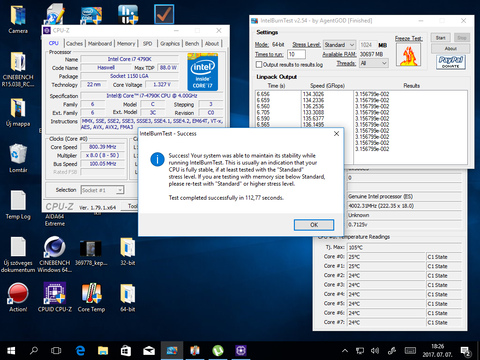Click the Multiplier value x 8.0 (8 - 50)
480x360 pixels.
click(x=103, y=155)
